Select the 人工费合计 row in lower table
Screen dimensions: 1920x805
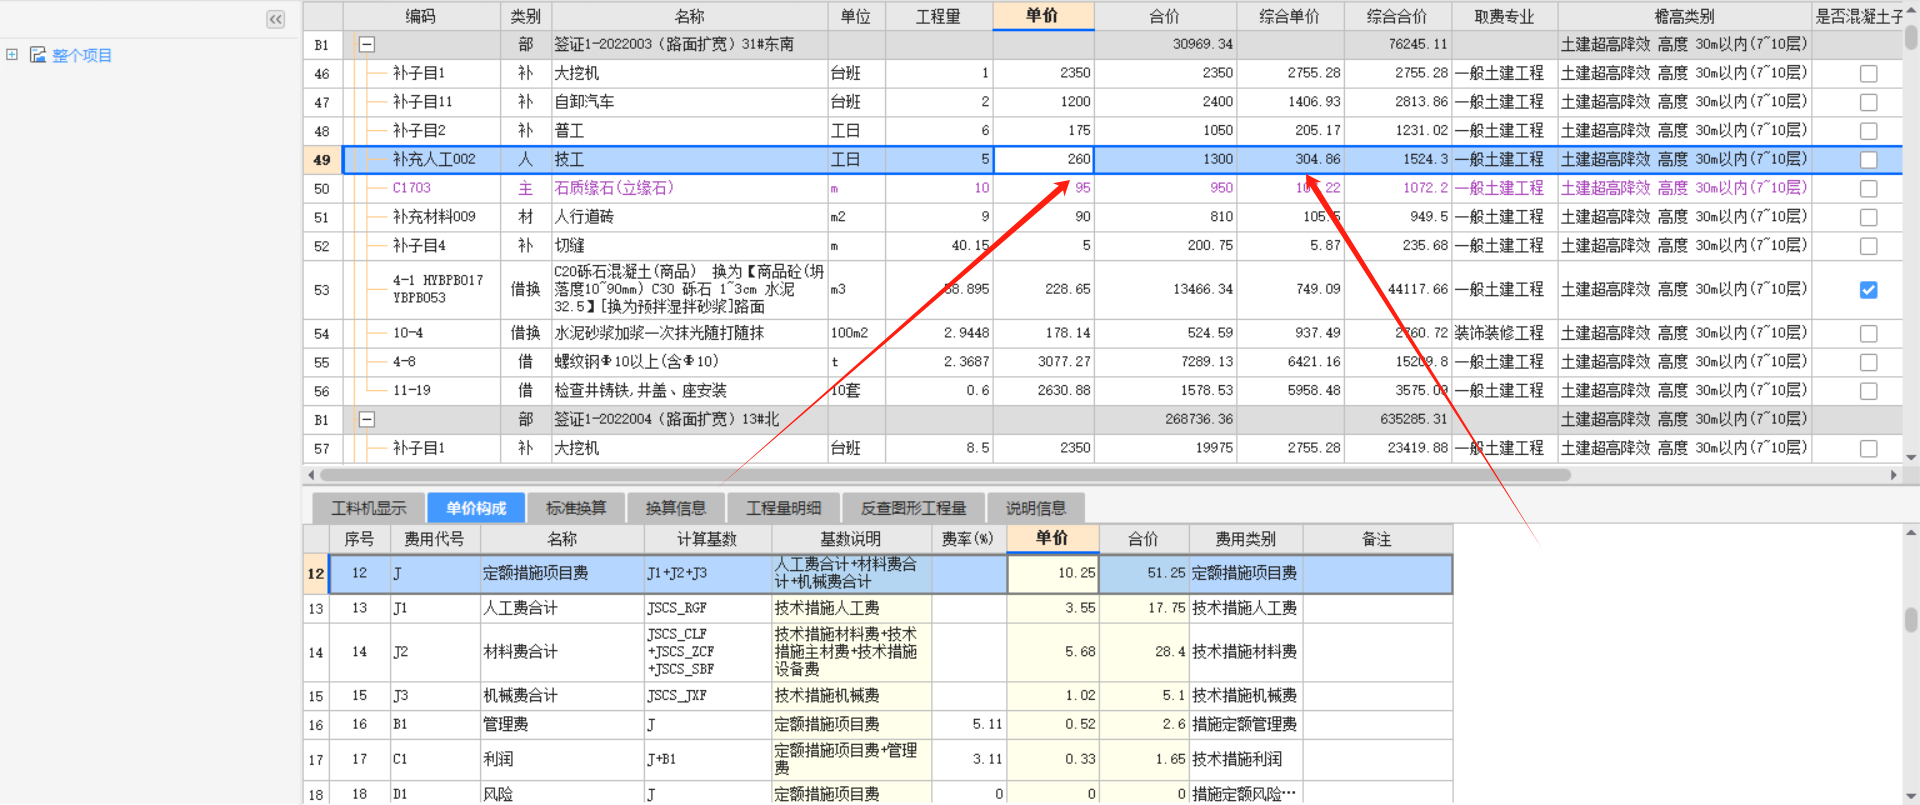[878, 608]
